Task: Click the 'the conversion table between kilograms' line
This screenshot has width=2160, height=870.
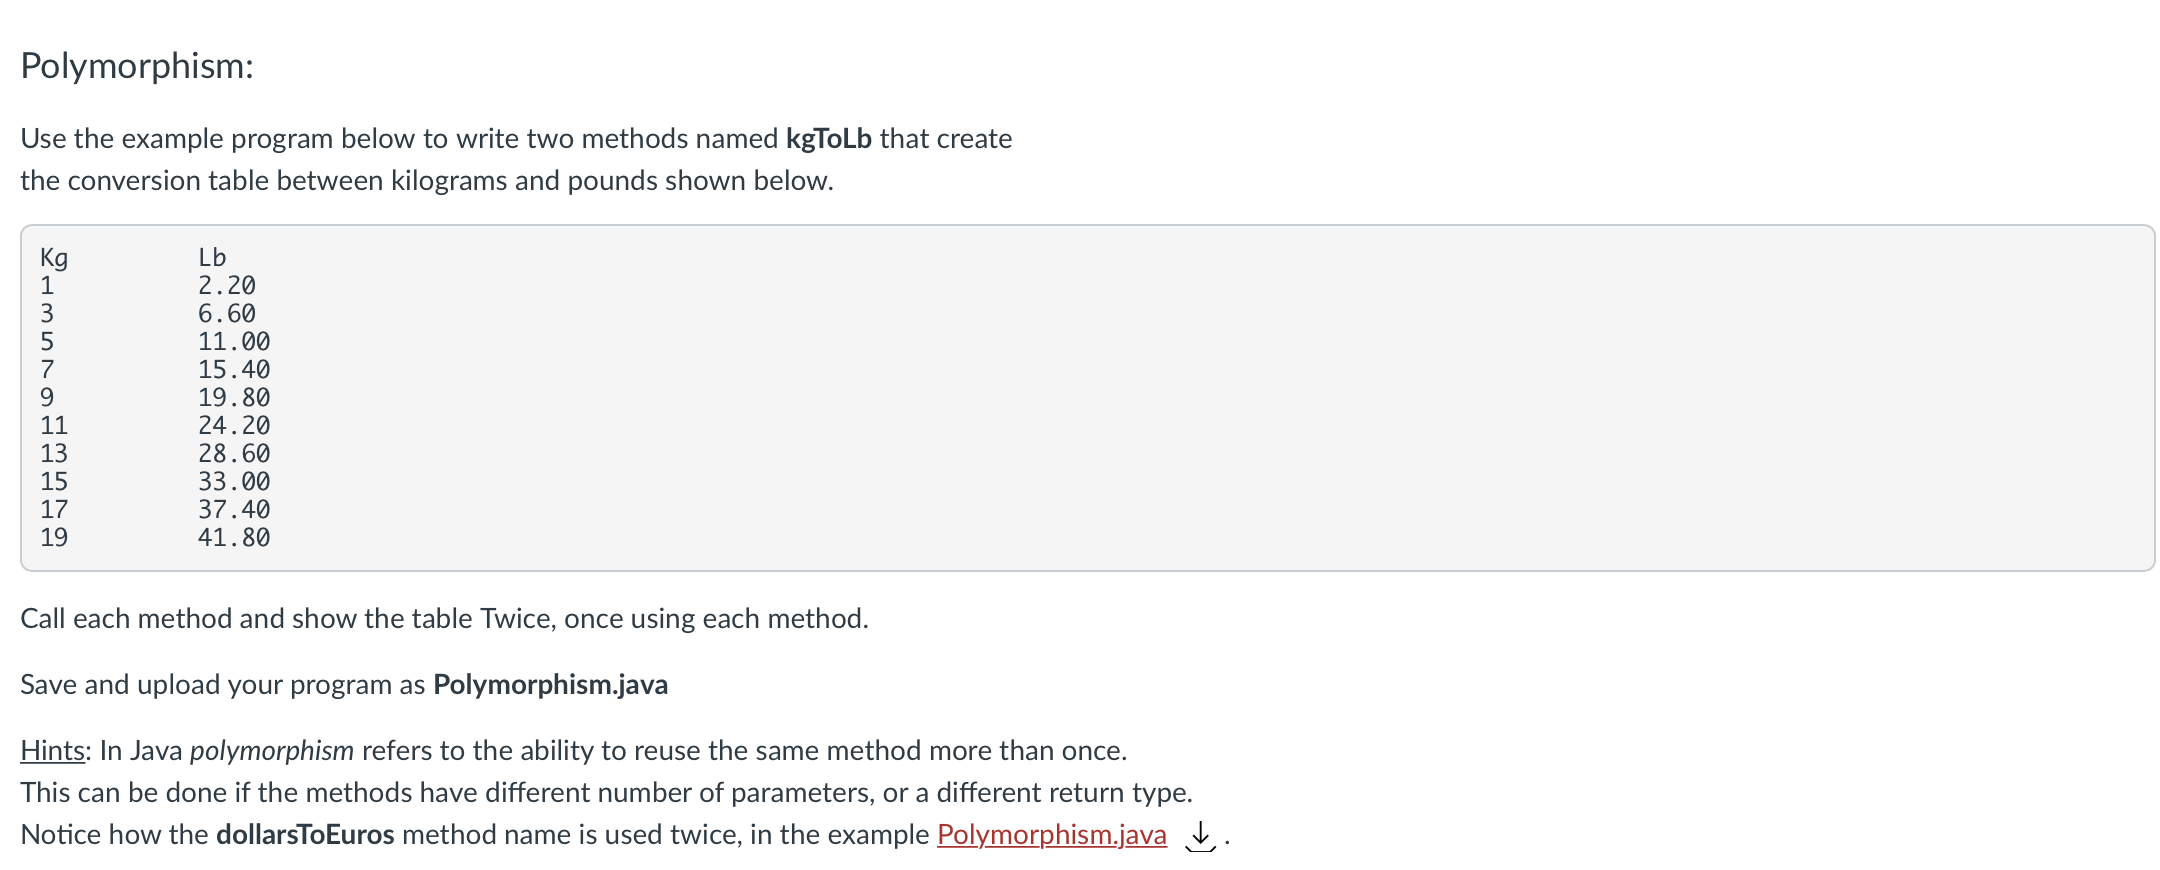Action: 427,180
